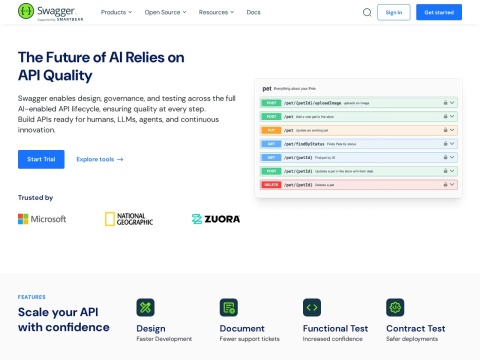Click the Contract Test gear icon

pos(395,307)
